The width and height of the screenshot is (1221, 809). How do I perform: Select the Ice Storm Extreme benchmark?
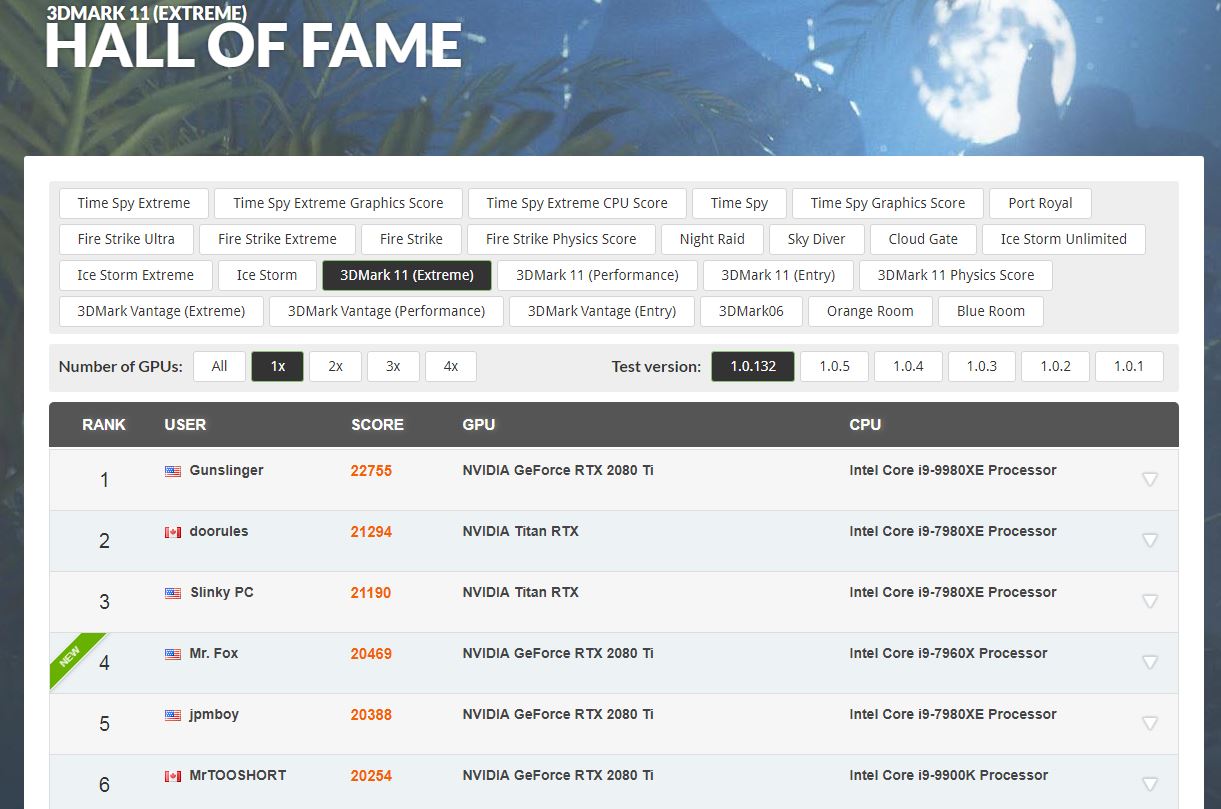click(x=136, y=275)
